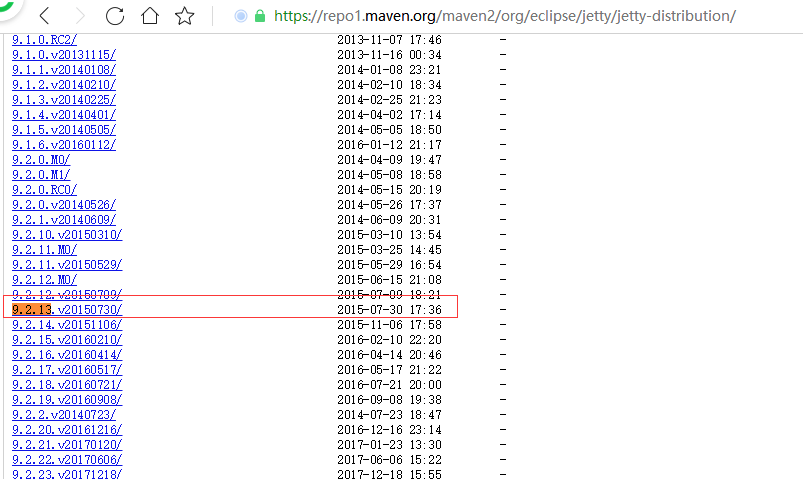Click the green secure padlock icon
803x479 pixels.
click(x=260, y=16)
